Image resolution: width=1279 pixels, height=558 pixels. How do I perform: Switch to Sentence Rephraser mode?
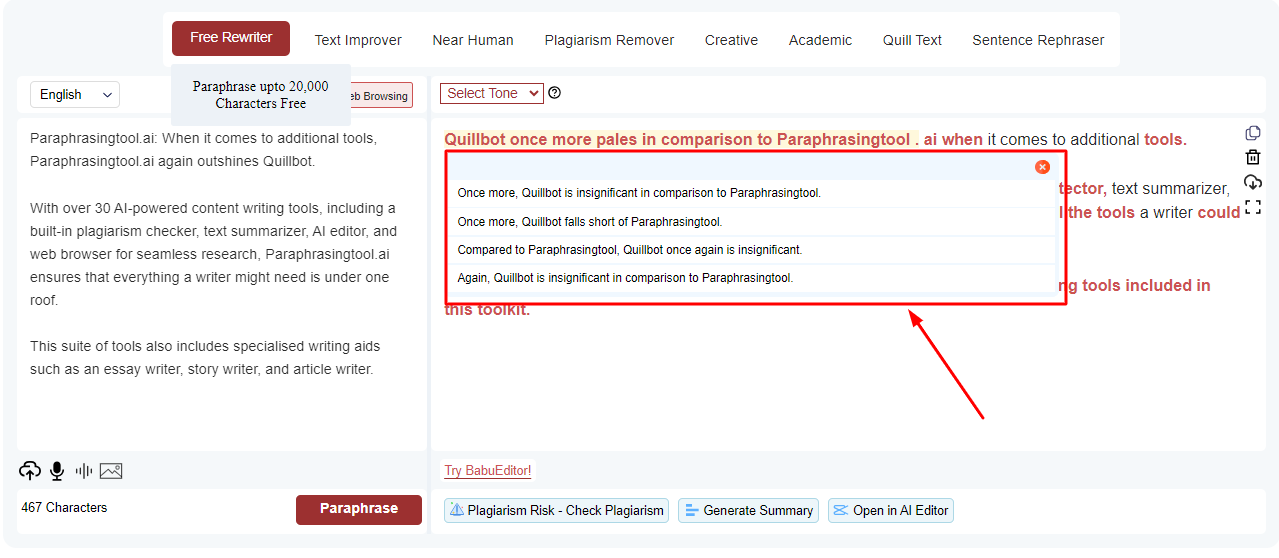[x=1038, y=40]
